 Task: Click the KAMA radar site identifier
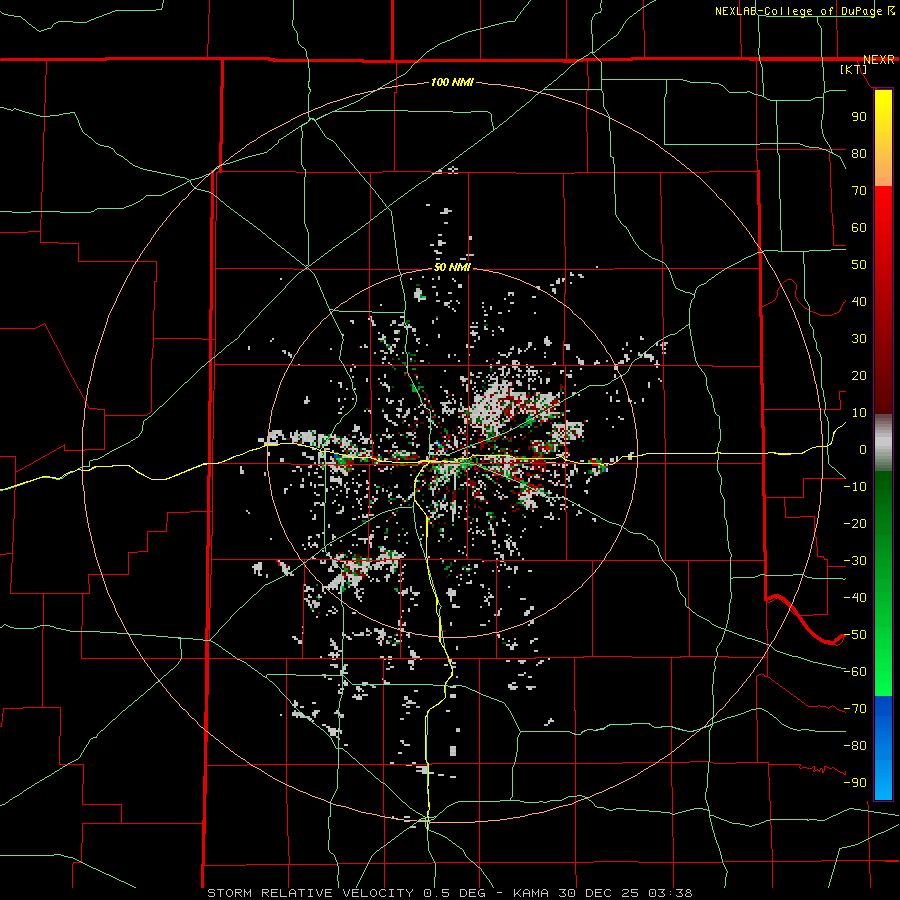coord(531,893)
